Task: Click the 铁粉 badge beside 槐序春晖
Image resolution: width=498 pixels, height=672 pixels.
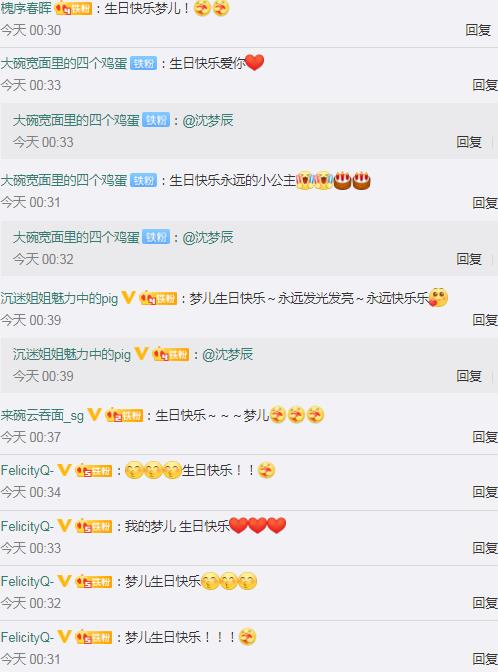Action: pyautogui.click(x=73, y=8)
